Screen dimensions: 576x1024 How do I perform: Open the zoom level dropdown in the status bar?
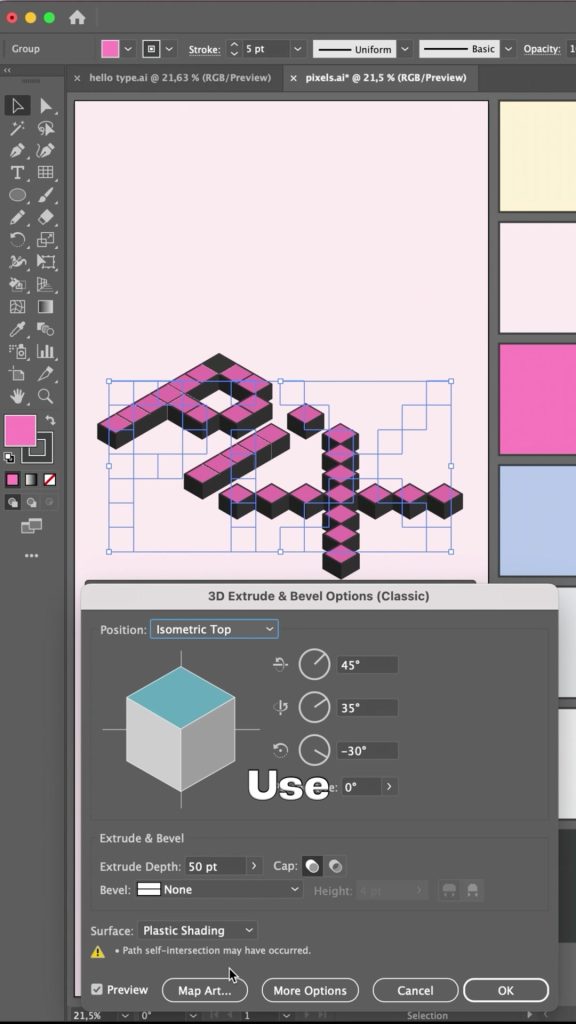[x=125, y=1016]
